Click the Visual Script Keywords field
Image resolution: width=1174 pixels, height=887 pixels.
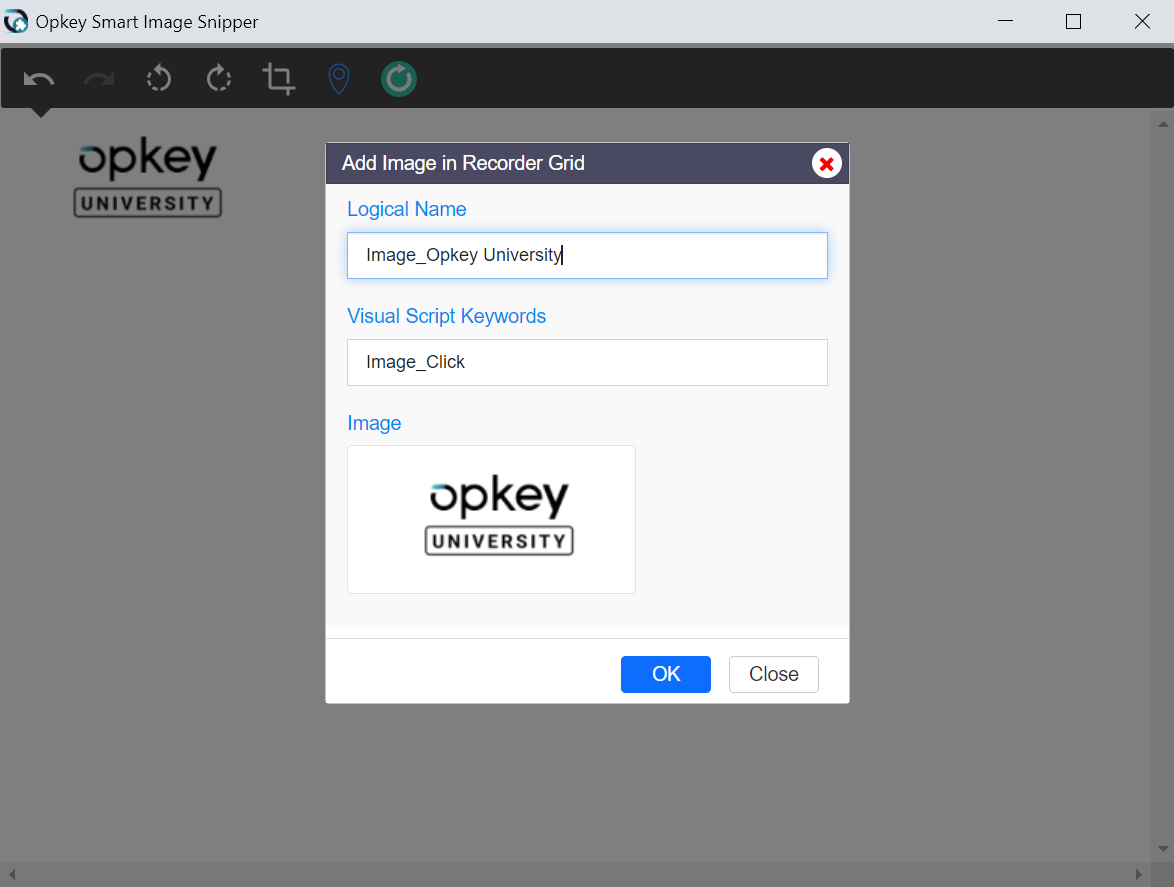(587, 362)
